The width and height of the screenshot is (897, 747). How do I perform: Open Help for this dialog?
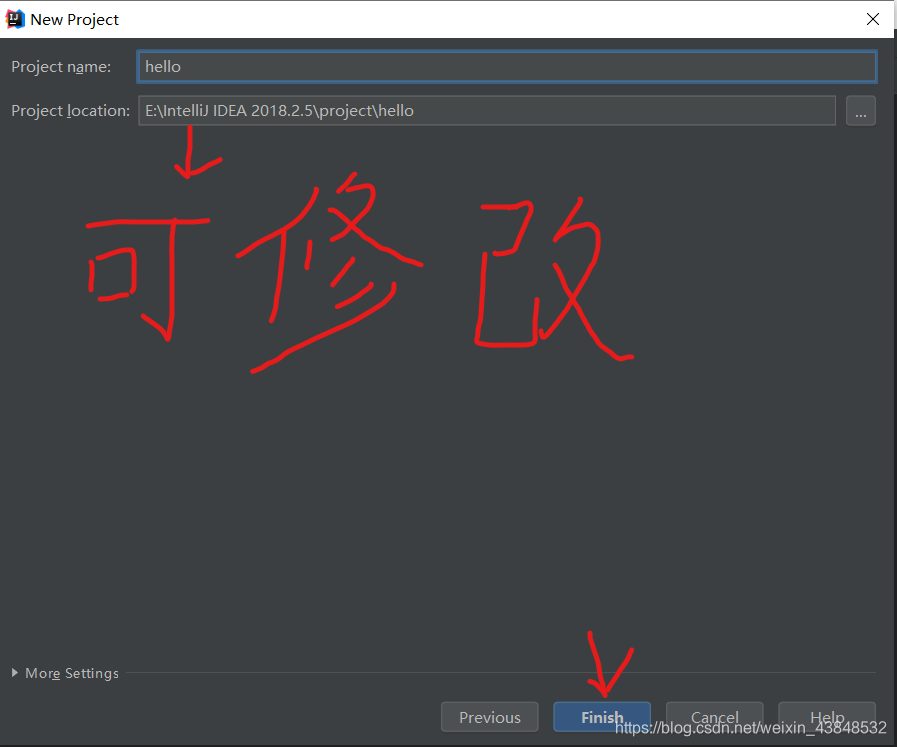tap(827, 717)
